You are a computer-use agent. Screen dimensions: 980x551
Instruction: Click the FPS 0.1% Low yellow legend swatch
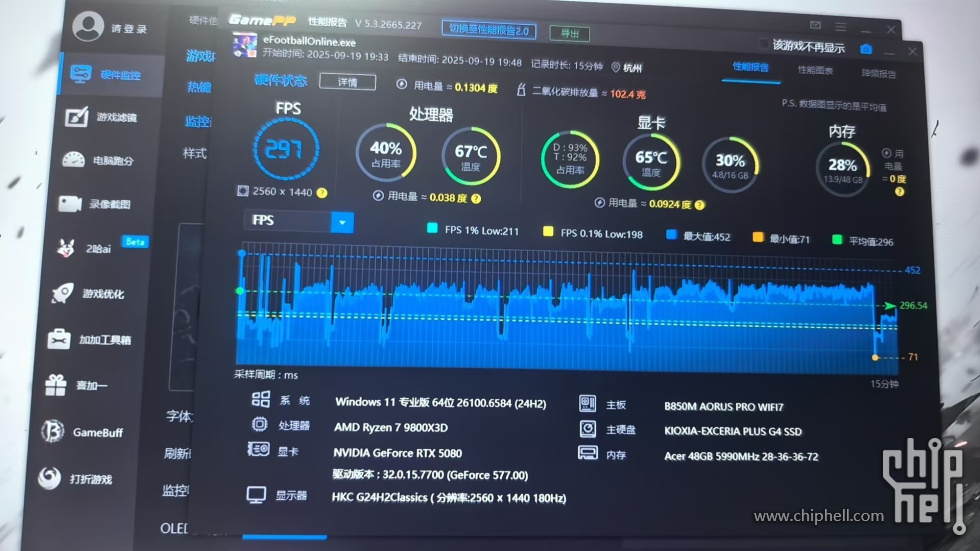(548, 232)
